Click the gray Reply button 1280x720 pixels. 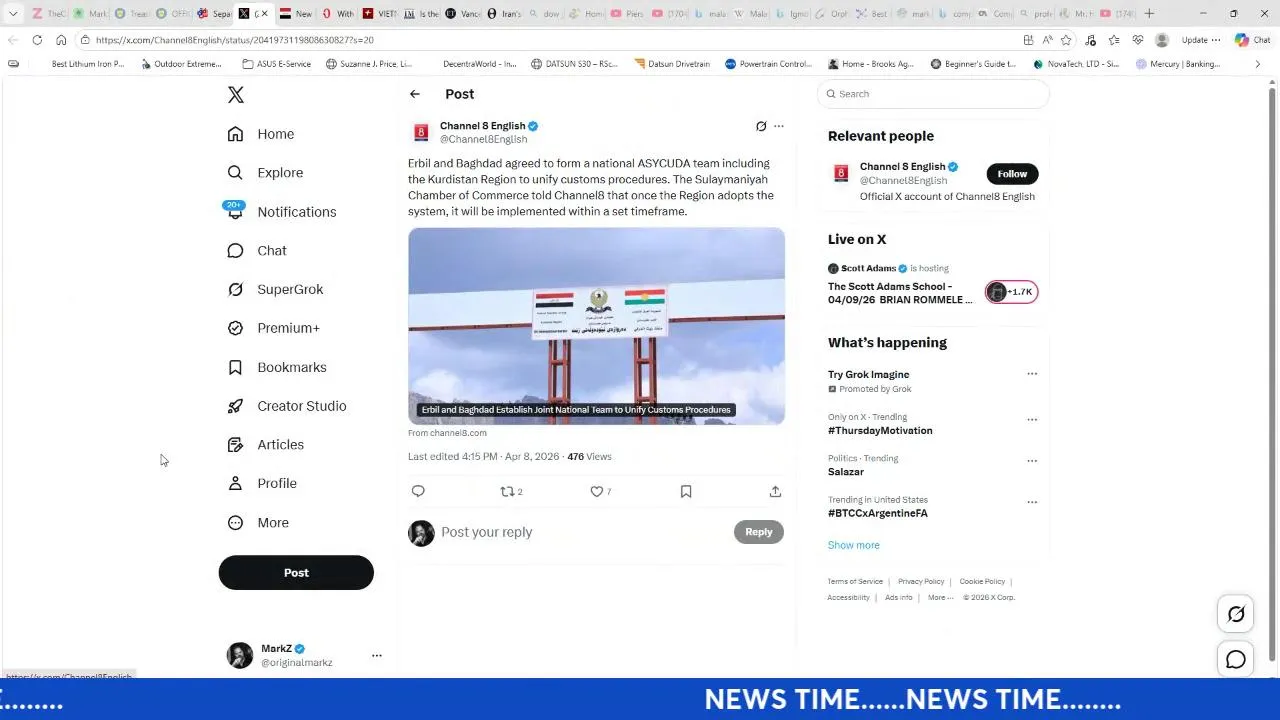tap(759, 532)
